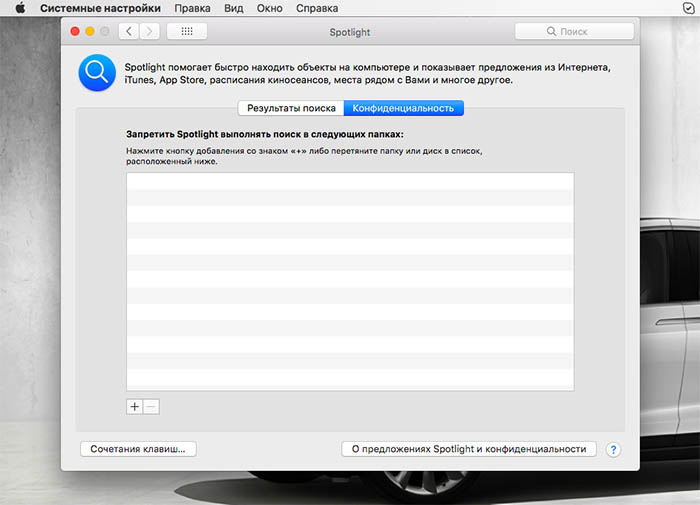Screen dimensions: 700x505
Task: Click the magnifier icon in search field
Action: coord(551,31)
